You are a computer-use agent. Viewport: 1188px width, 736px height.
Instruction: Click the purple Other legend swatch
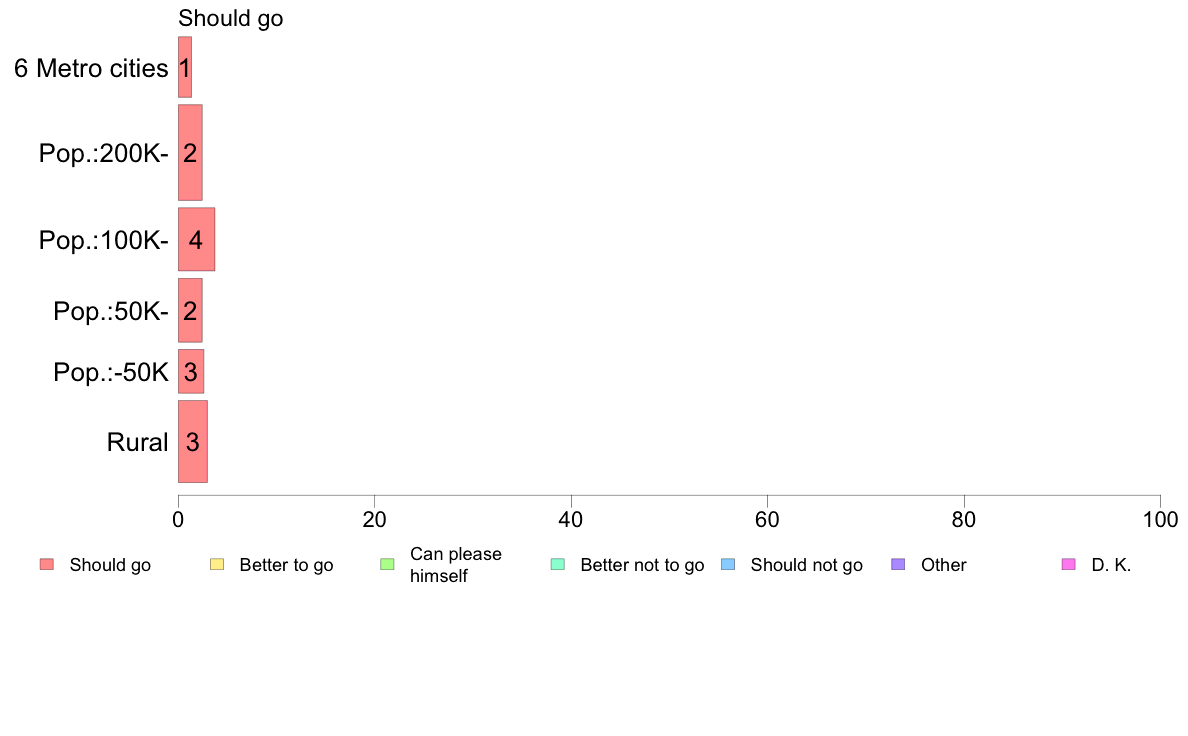pyautogui.click(x=899, y=565)
